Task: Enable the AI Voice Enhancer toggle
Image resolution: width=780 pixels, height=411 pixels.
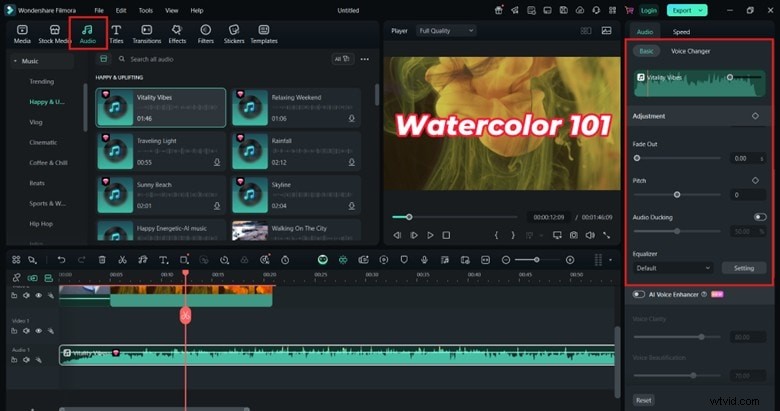Action: [639, 294]
